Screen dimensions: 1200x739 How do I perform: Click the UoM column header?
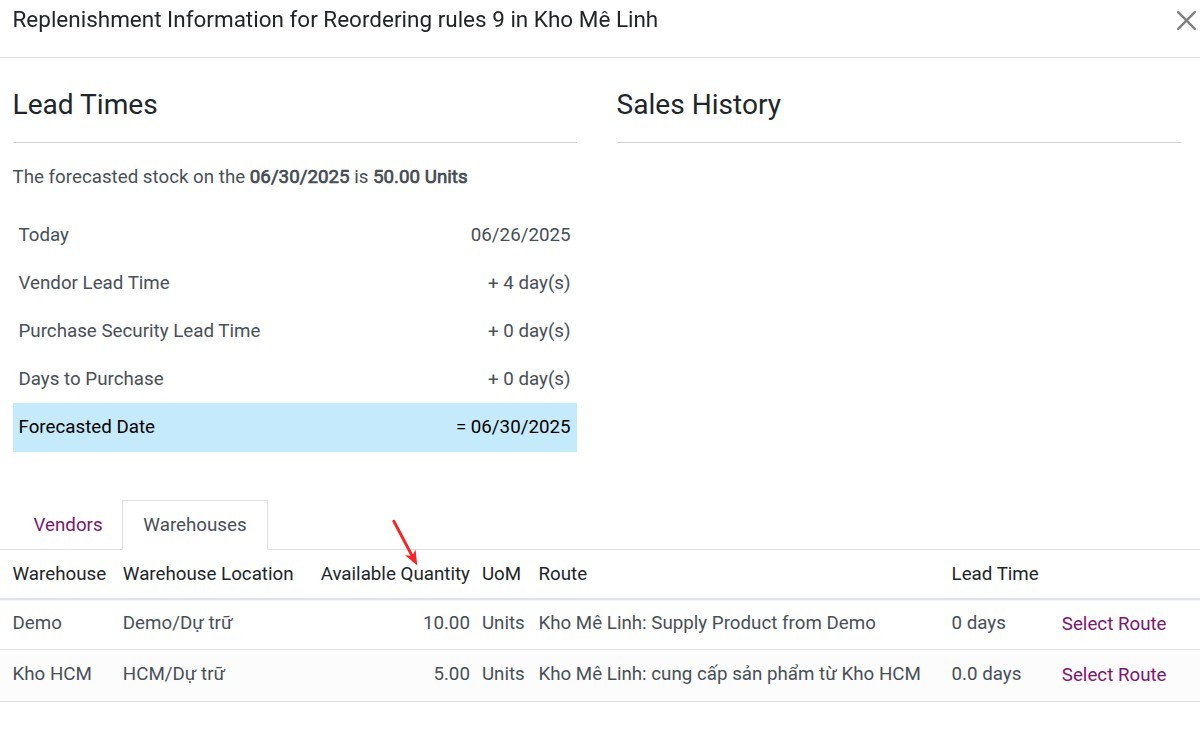click(x=501, y=574)
